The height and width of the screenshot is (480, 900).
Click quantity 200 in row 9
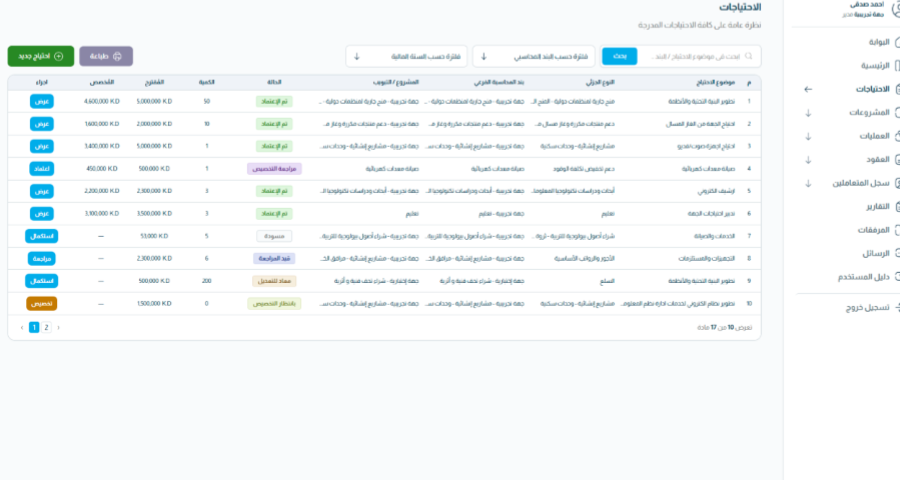tap(207, 281)
